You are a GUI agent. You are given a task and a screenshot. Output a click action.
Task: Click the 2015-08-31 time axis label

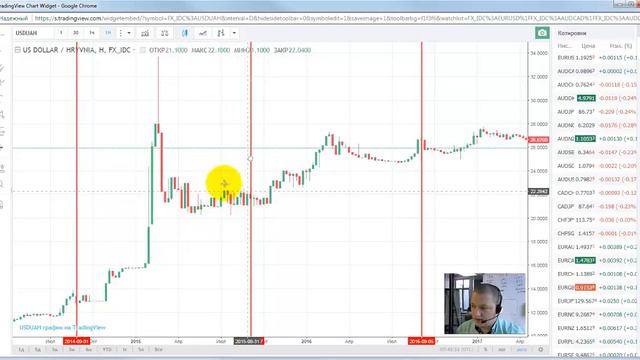(x=249, y=341)
